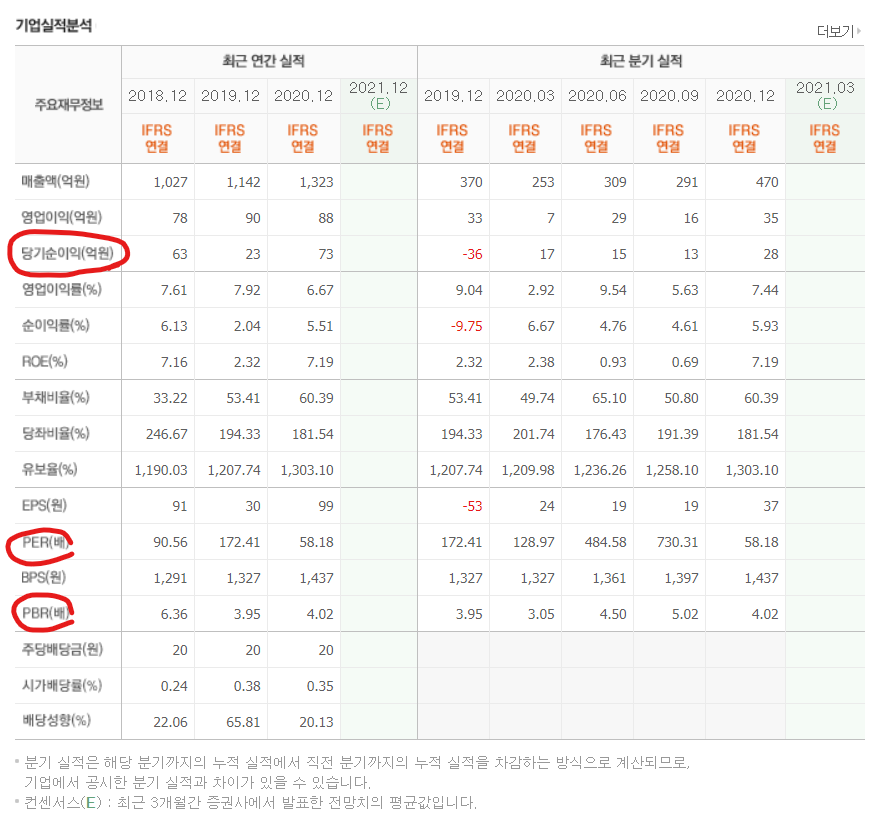Viewport: 872px width, 817px height.
Task: Select the 2020.09 quarterly column header
Action: 669,96
